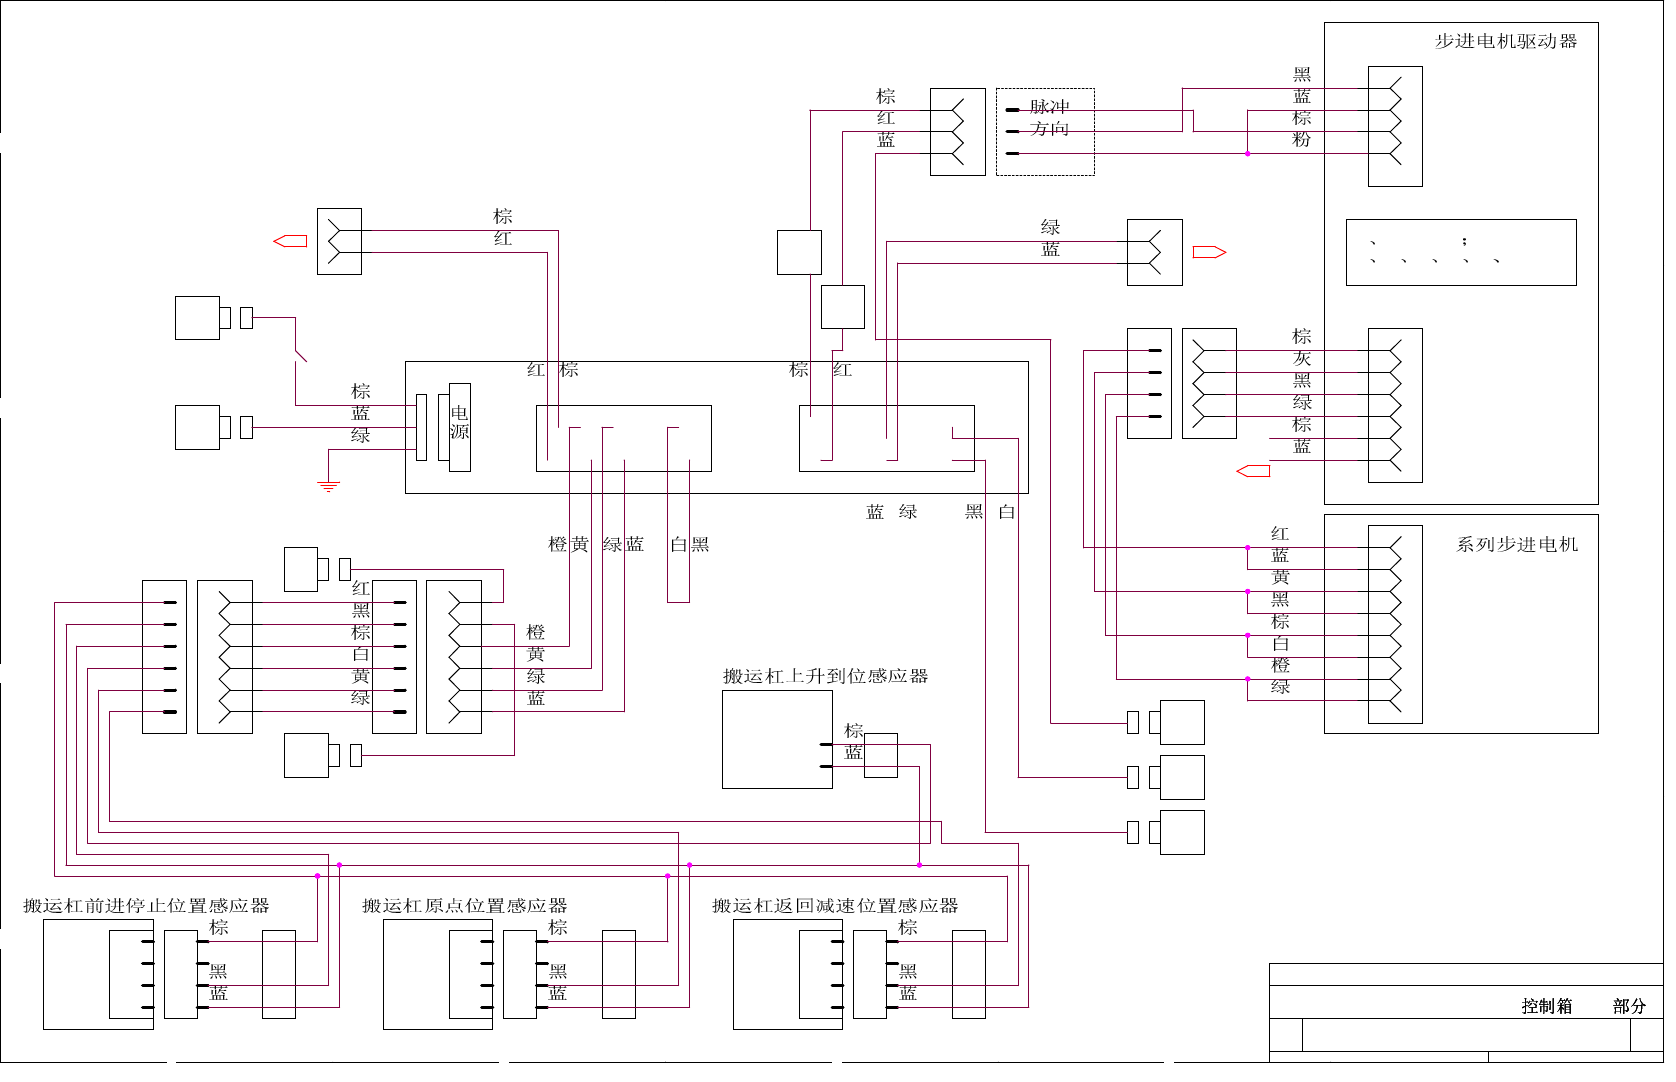Click the 黑 白 label below control box

point(991,512)
